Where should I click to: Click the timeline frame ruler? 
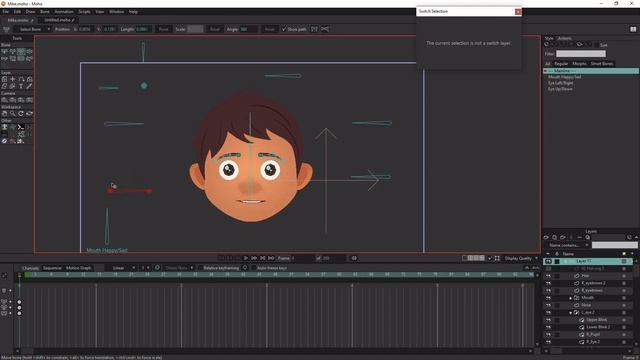coord(279,275)
